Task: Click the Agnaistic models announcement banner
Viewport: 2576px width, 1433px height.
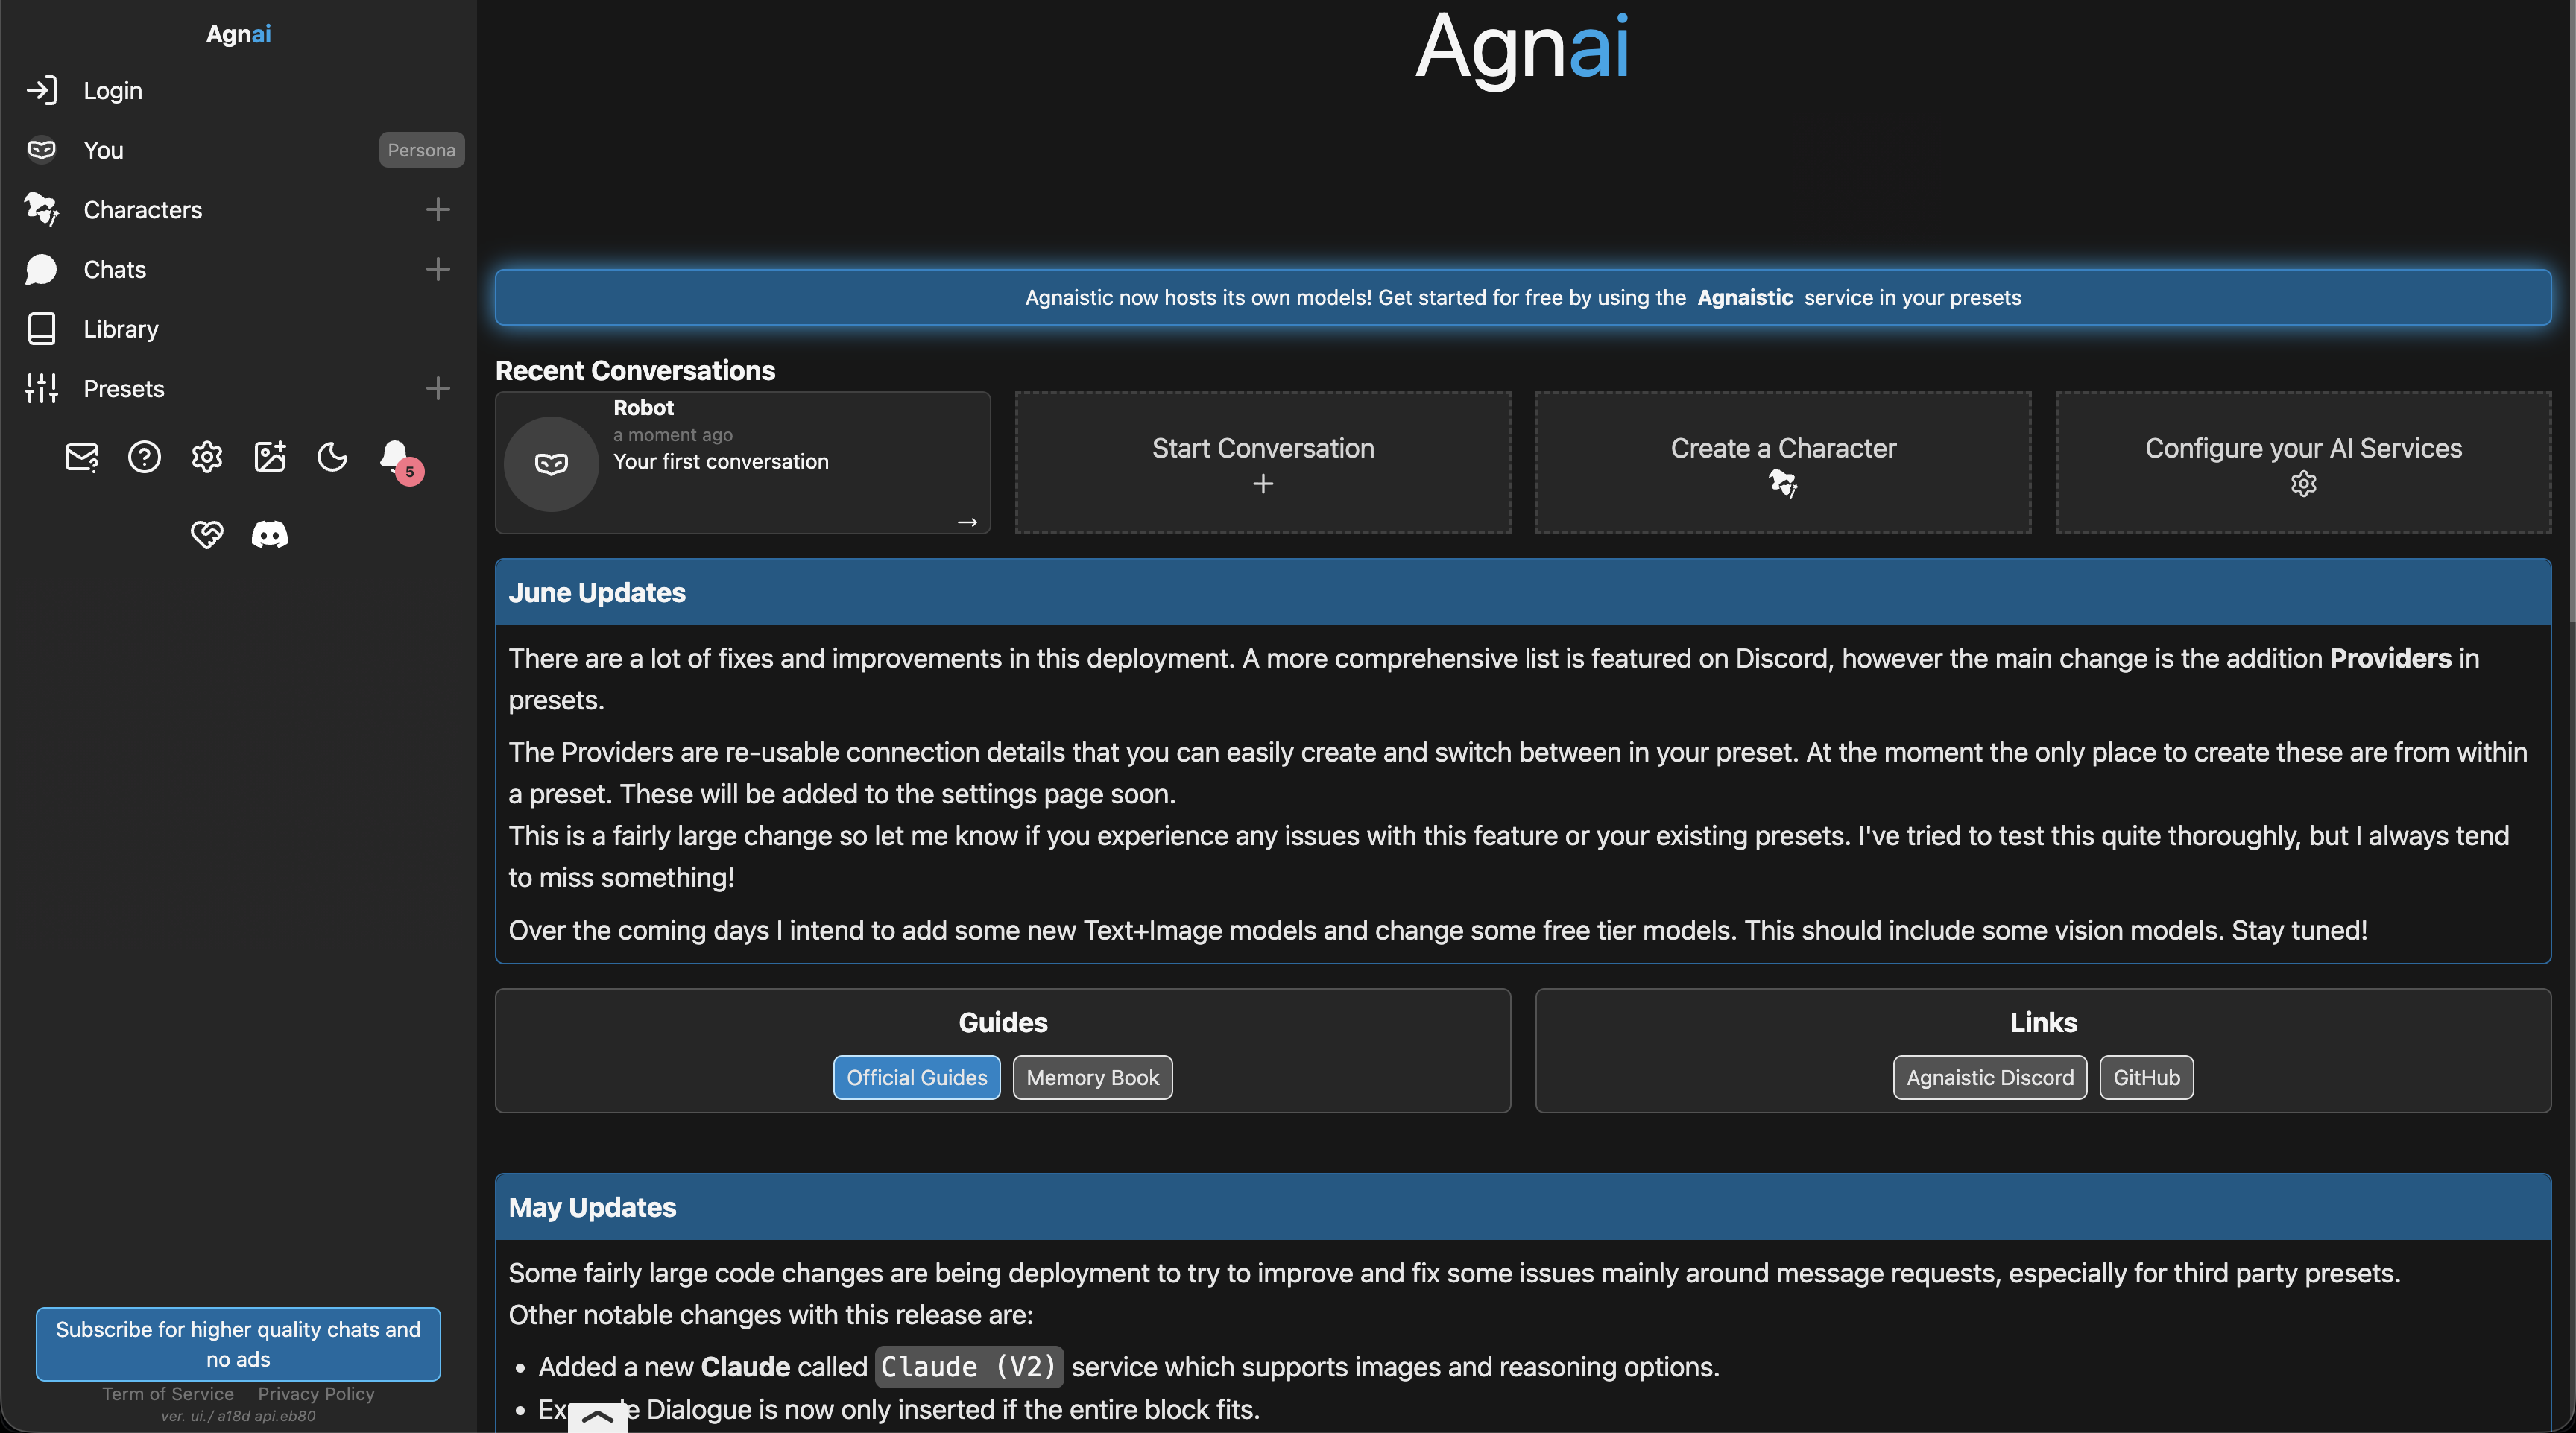Action: click(x=1523, y=297)
